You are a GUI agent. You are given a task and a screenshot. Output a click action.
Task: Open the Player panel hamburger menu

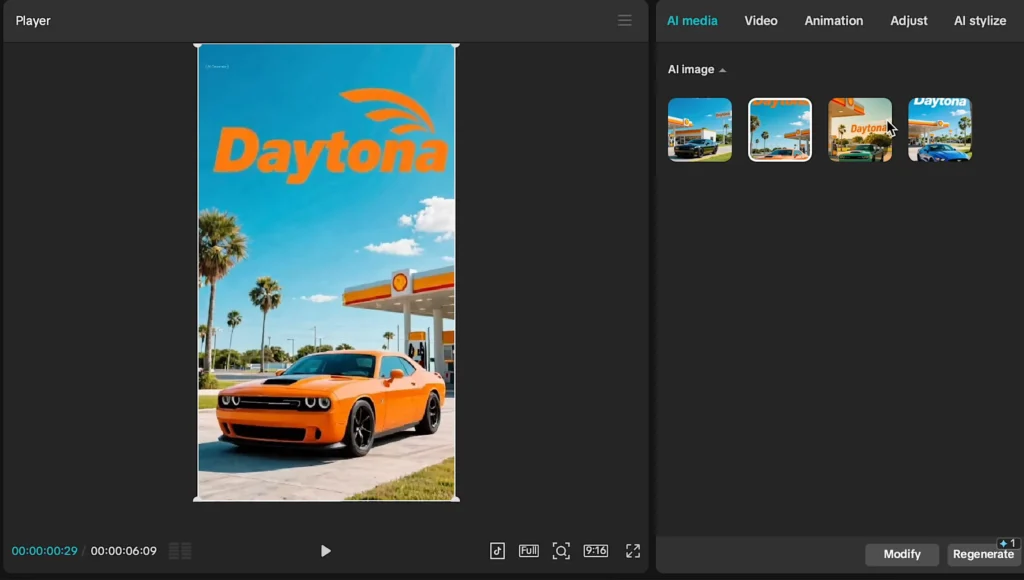click(x=624, y=20)
